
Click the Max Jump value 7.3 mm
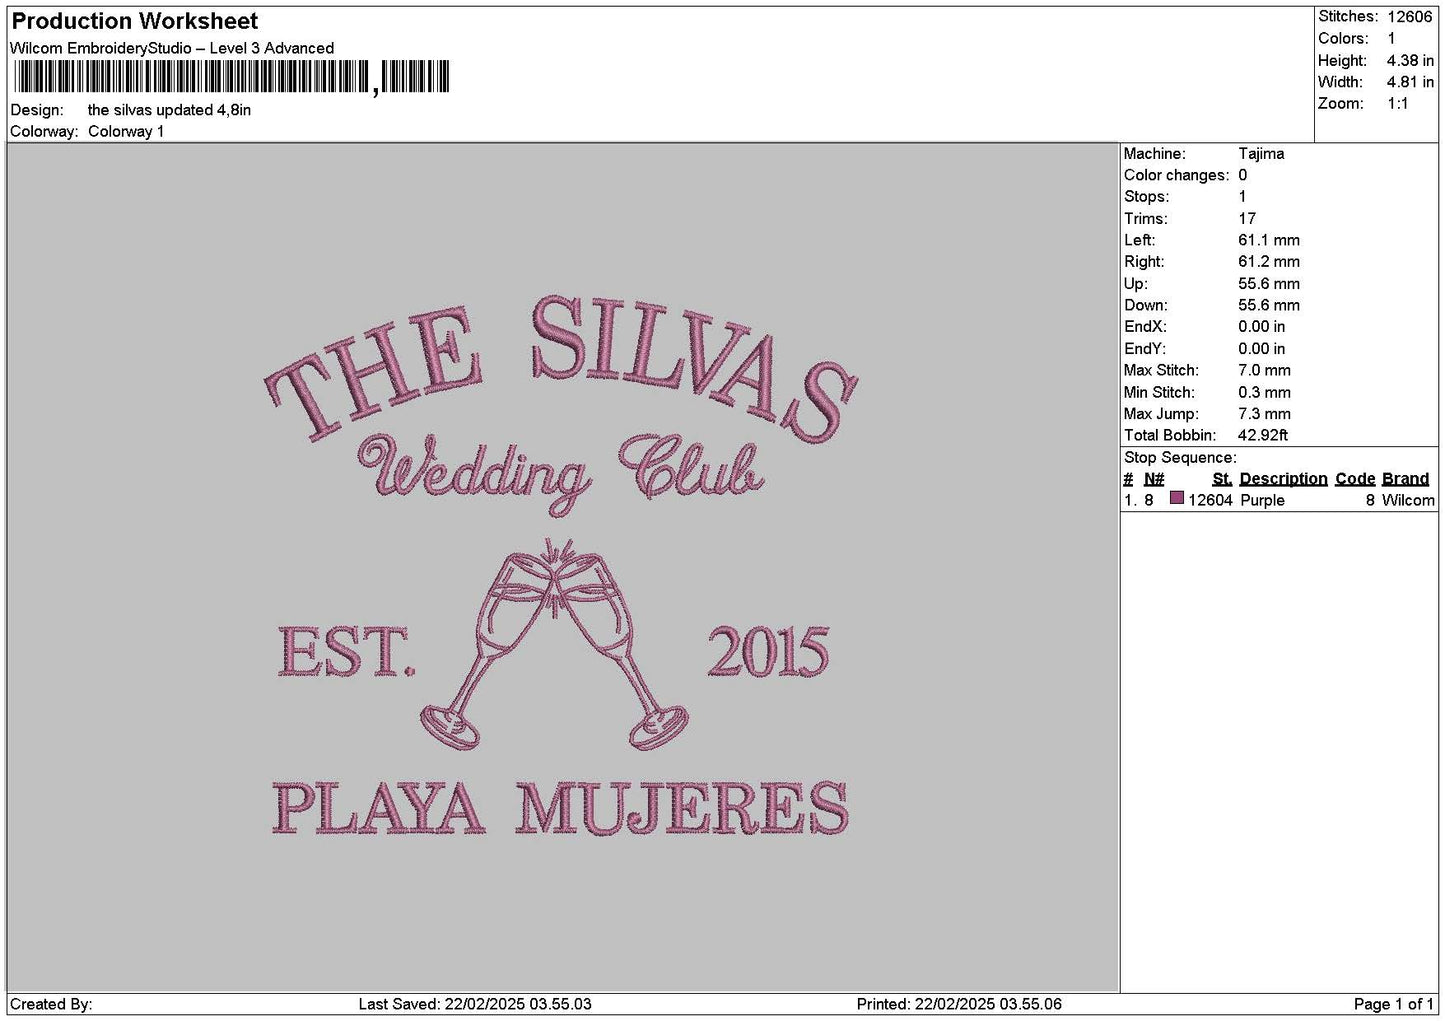coord(1265,413)
